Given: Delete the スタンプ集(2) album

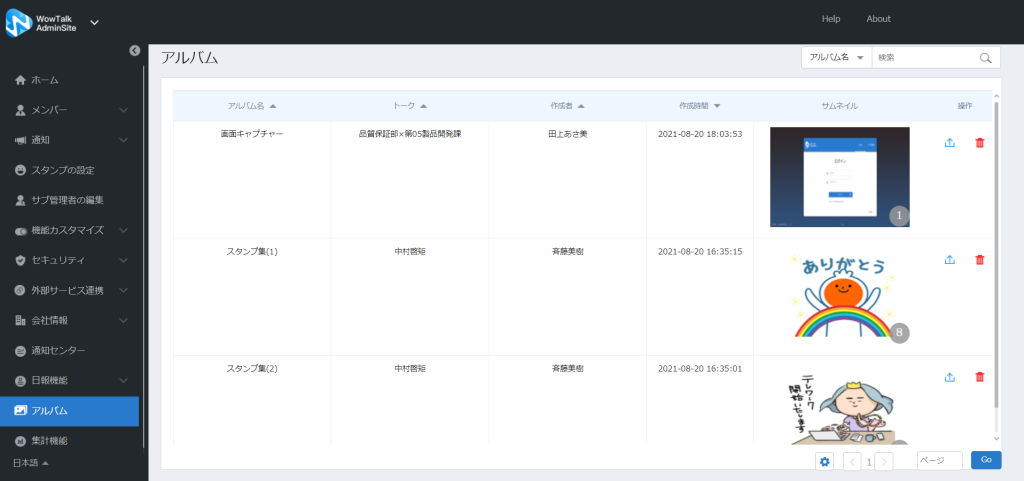Looking at the screenshot, I should coord(980,377).
